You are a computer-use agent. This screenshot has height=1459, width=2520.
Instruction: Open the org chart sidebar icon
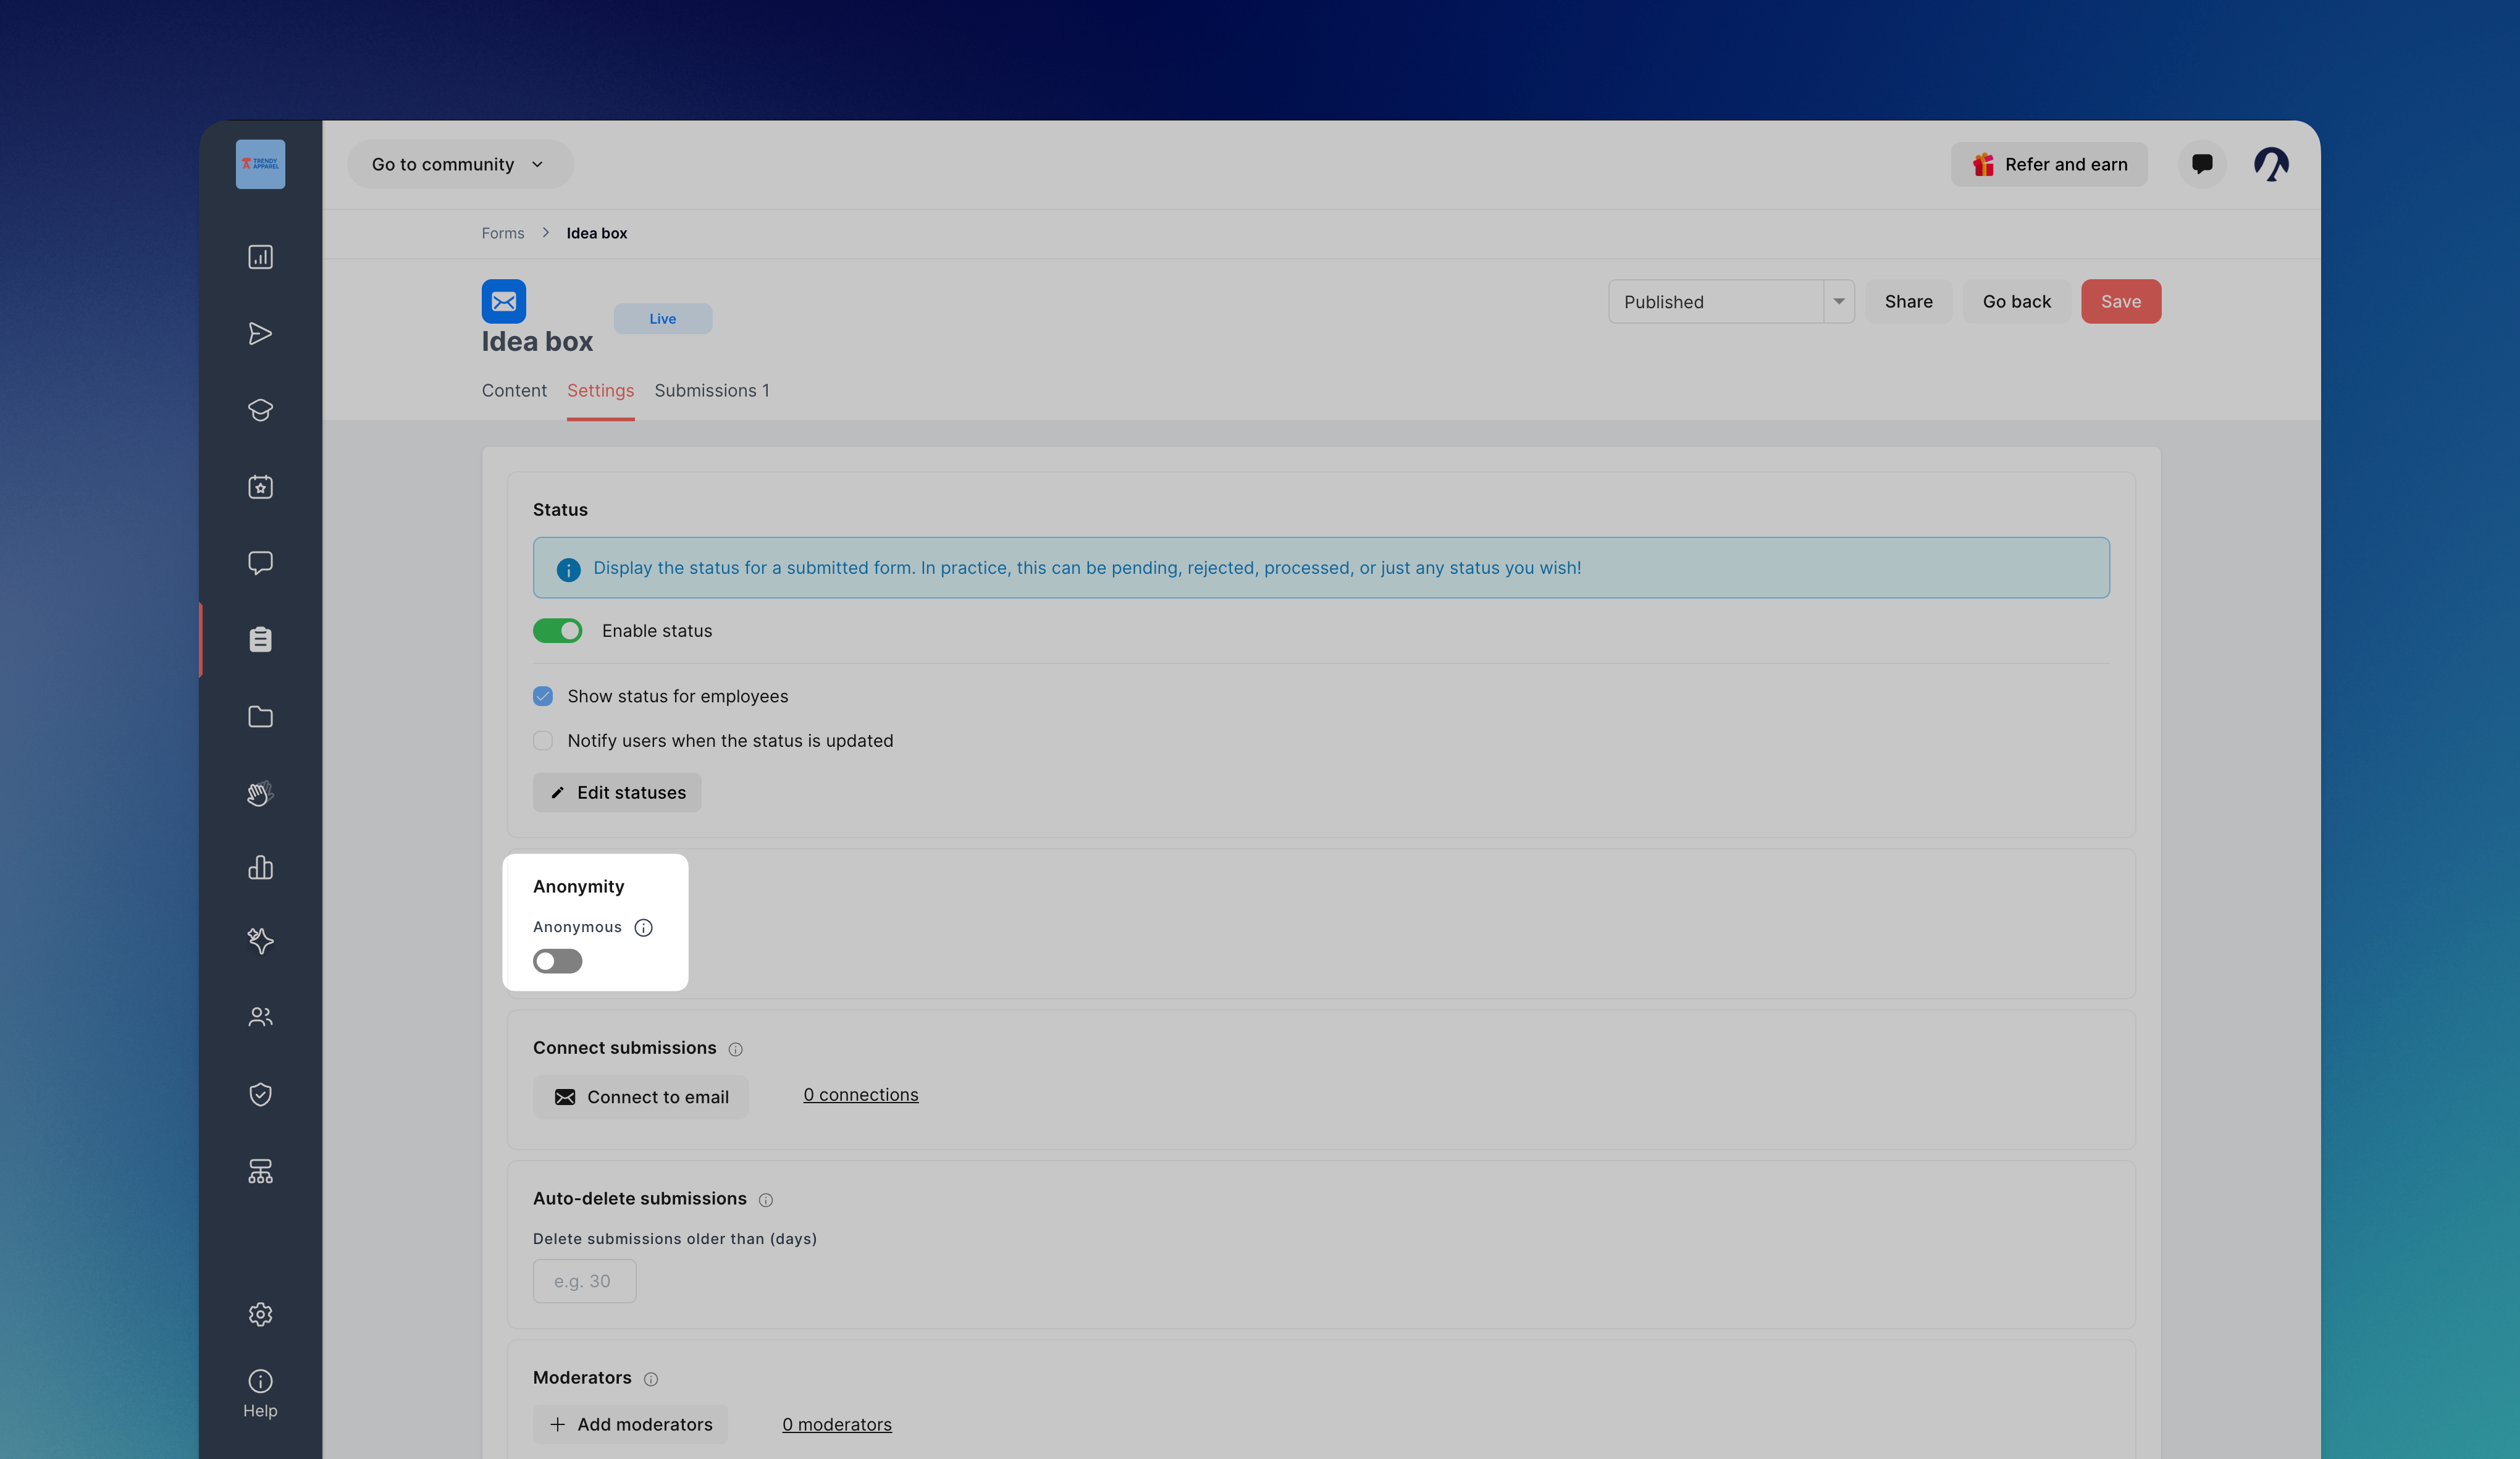pyautogui.click(x=260, y=1171)
